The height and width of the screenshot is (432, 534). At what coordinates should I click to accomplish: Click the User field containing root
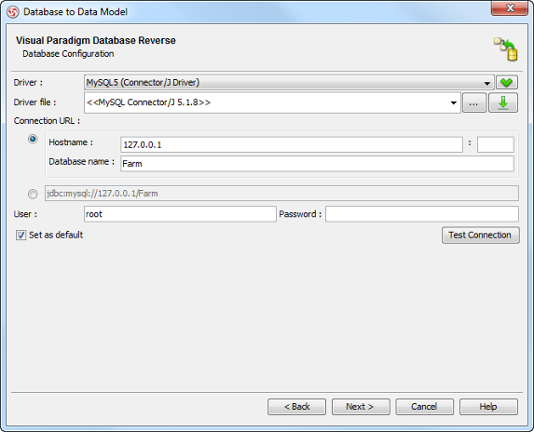point(180,214)
